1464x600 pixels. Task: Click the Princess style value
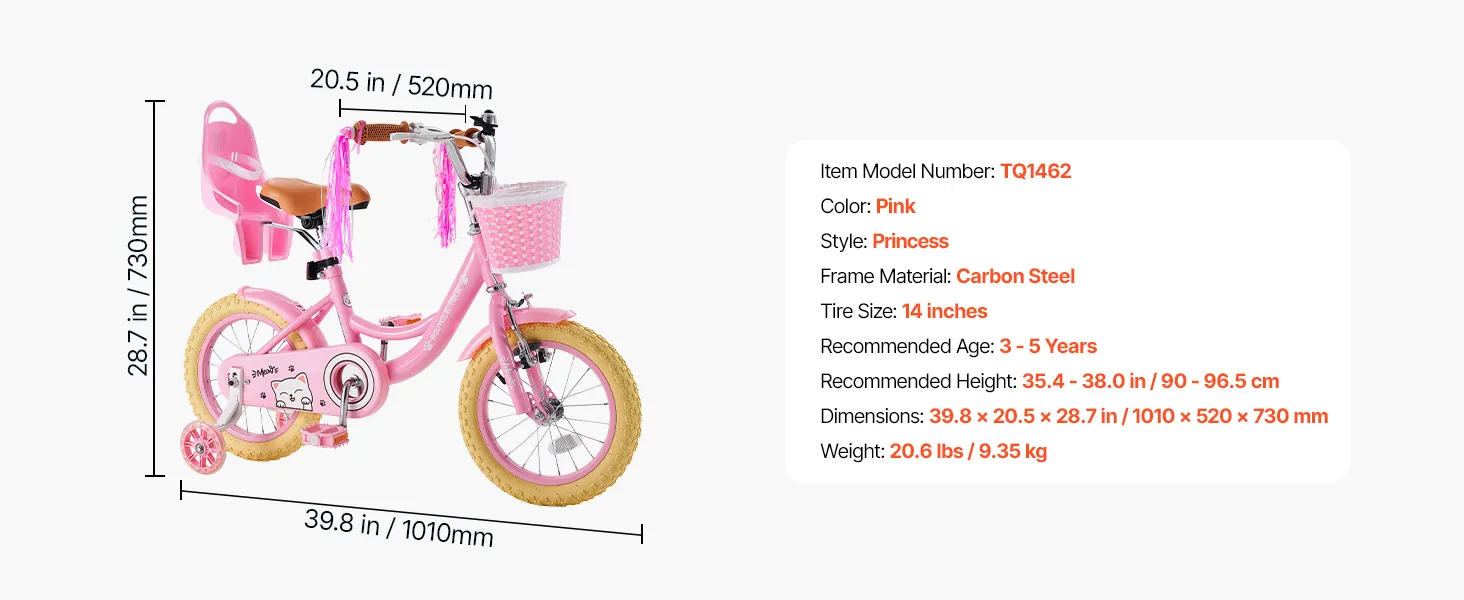point(910,241)
